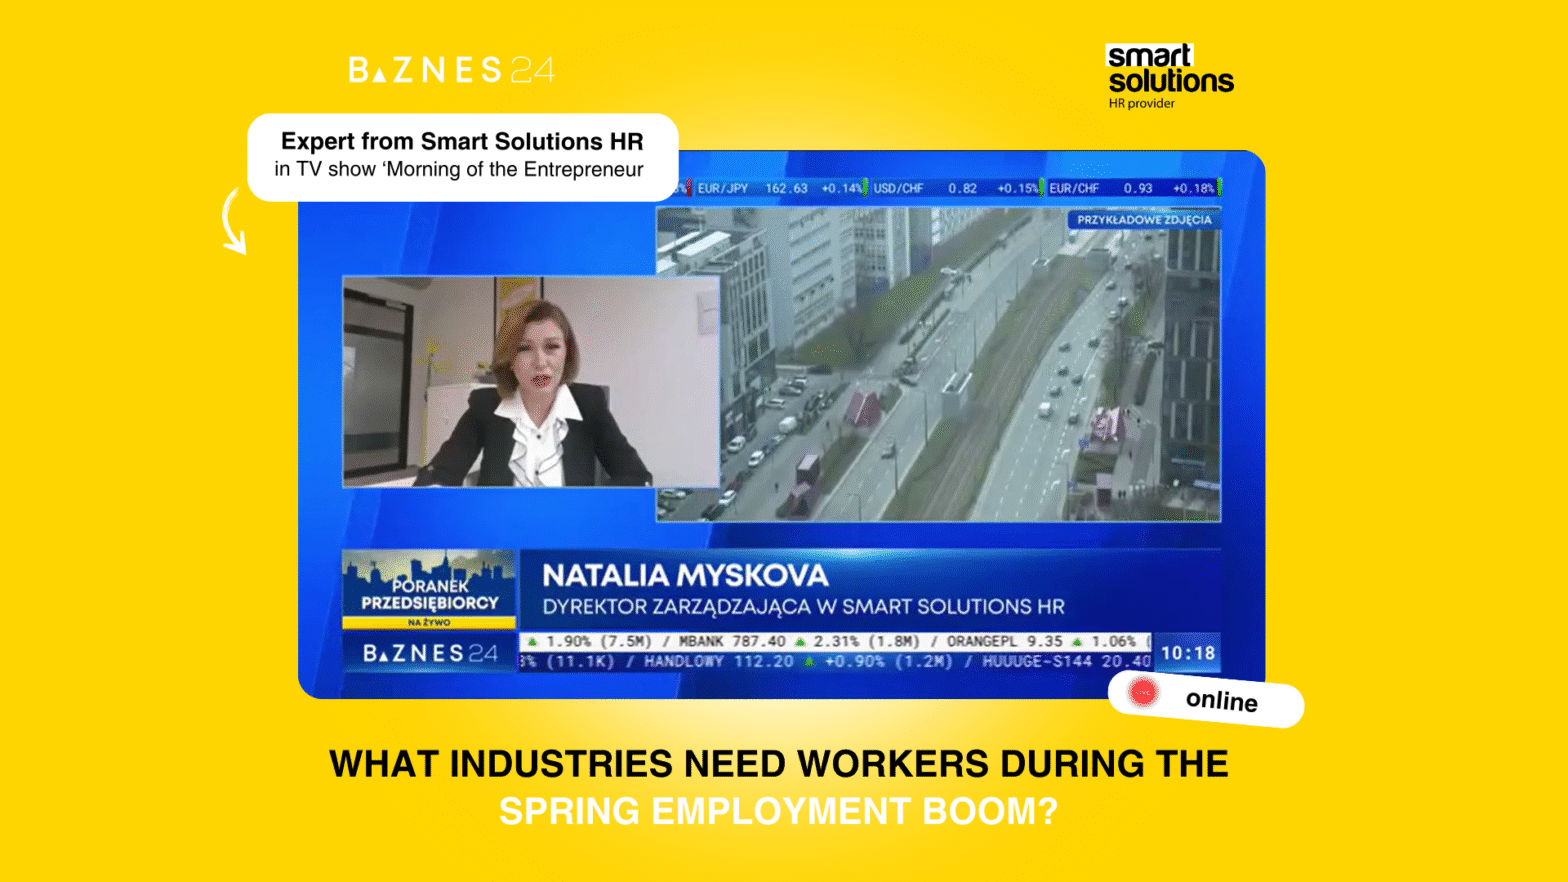The image size is (1568, 882).
Task: Click the 'PRZYKŁADOWE ZDJĘCIA' label
Action: tap(1144, 220)
